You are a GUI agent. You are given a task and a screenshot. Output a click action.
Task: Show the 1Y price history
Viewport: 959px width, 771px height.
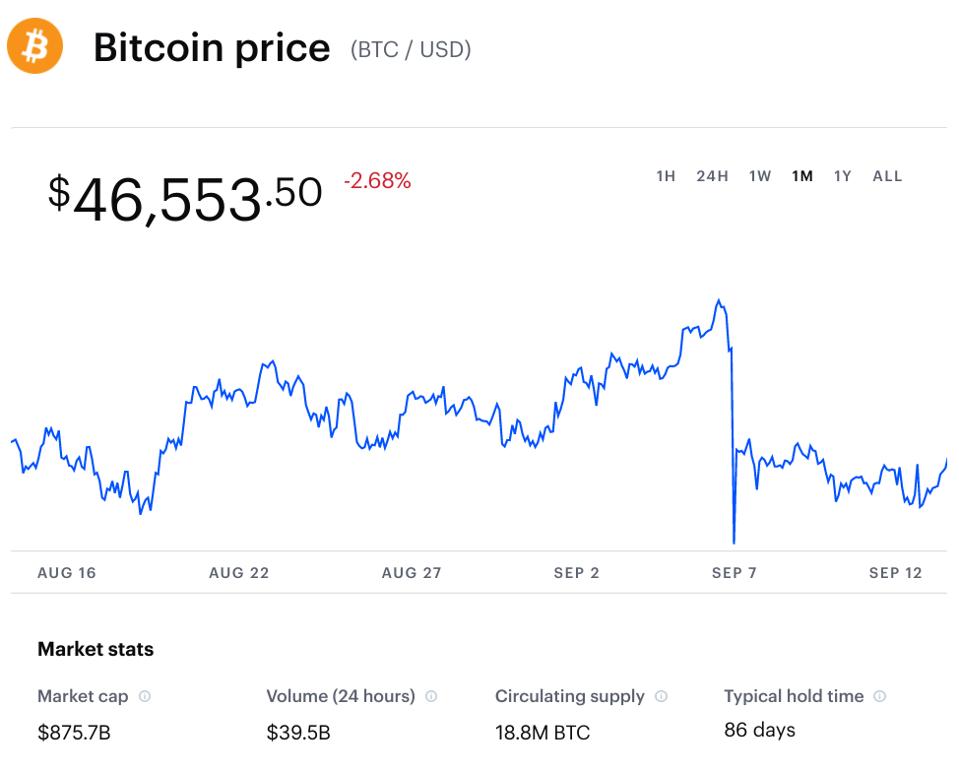coord(843,176)
